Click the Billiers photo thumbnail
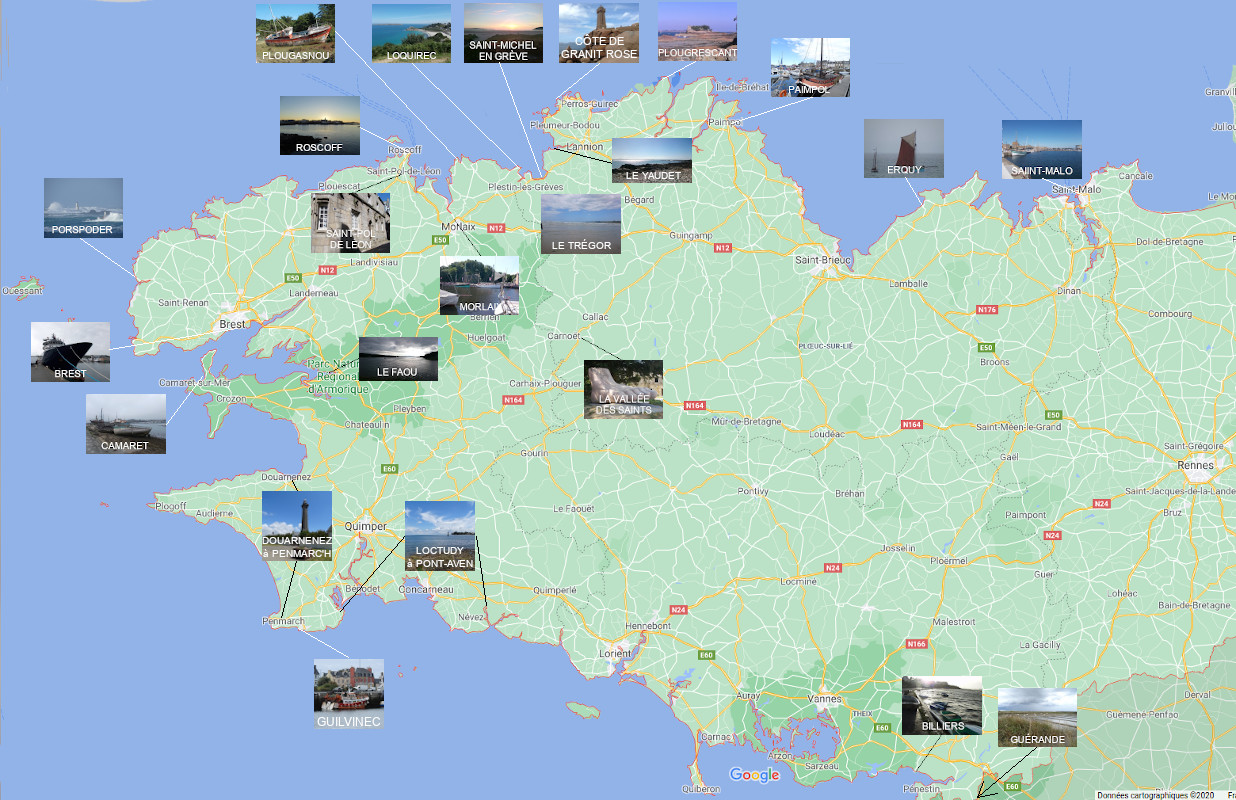 [x=942, y=705]
